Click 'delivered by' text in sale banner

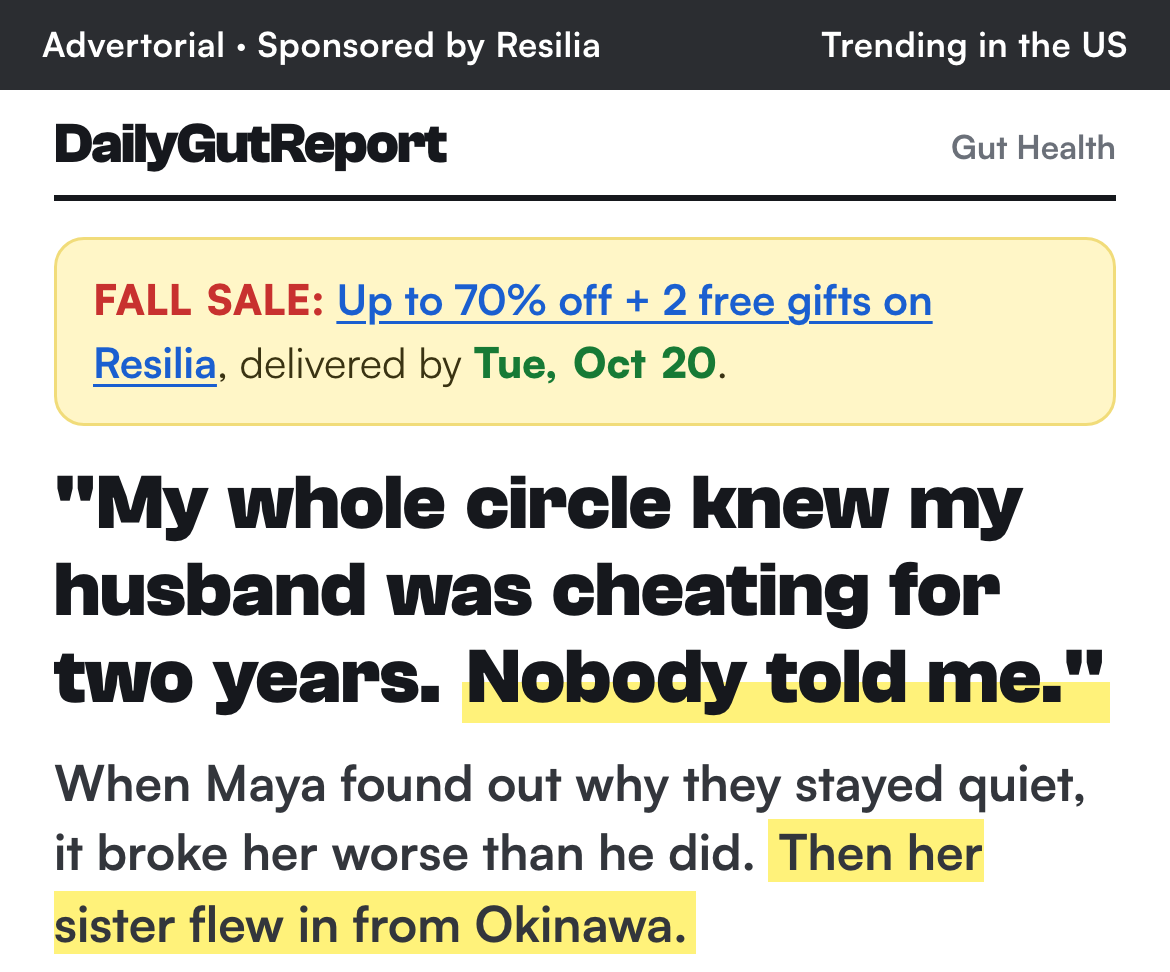tap(350, 365)
